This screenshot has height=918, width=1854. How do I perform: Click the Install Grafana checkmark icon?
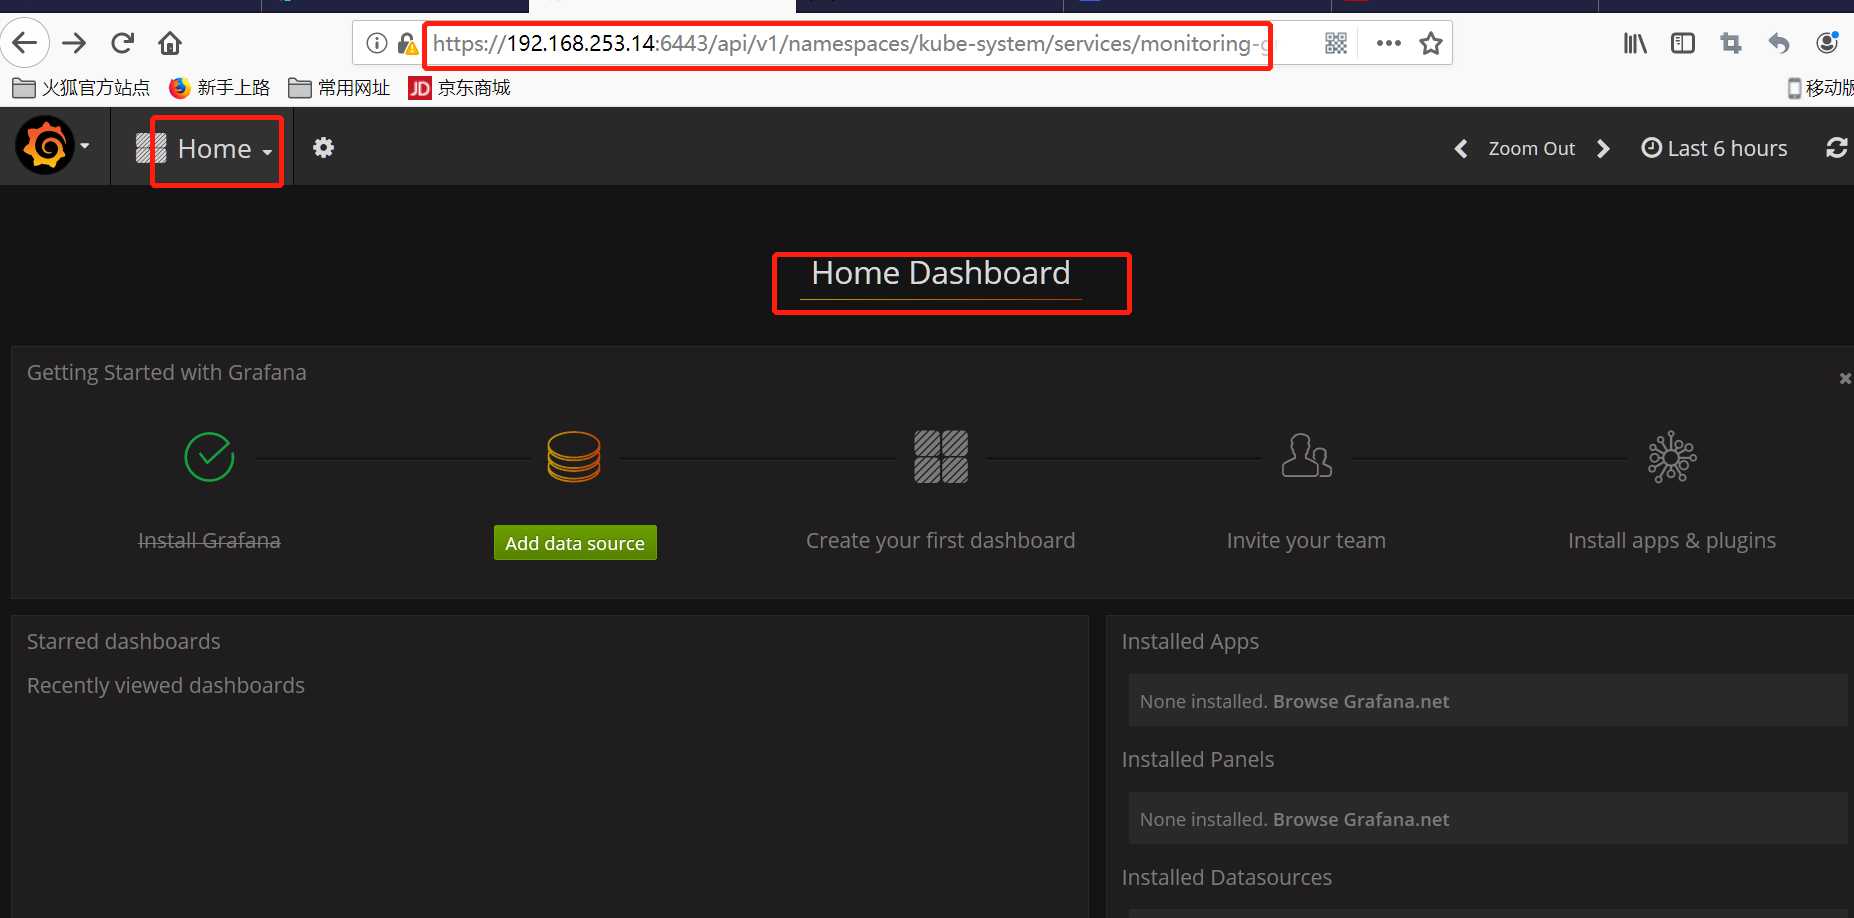point(209,457)
